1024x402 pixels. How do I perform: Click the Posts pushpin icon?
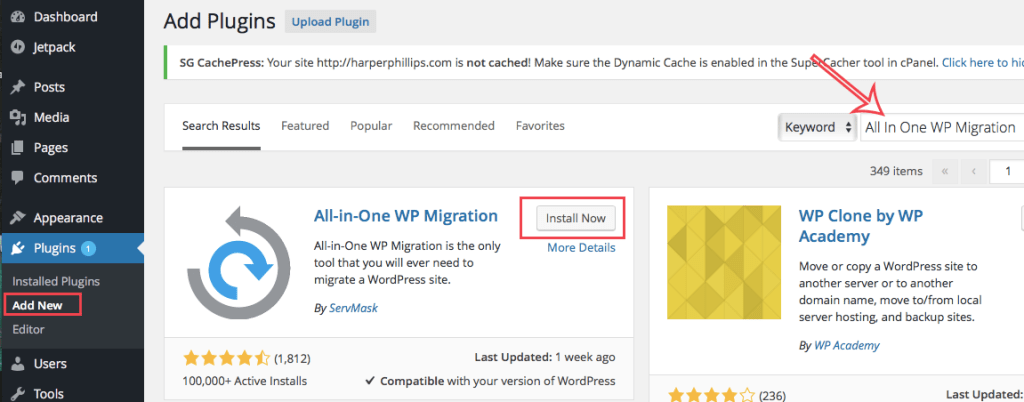click(x=17, y=87)
